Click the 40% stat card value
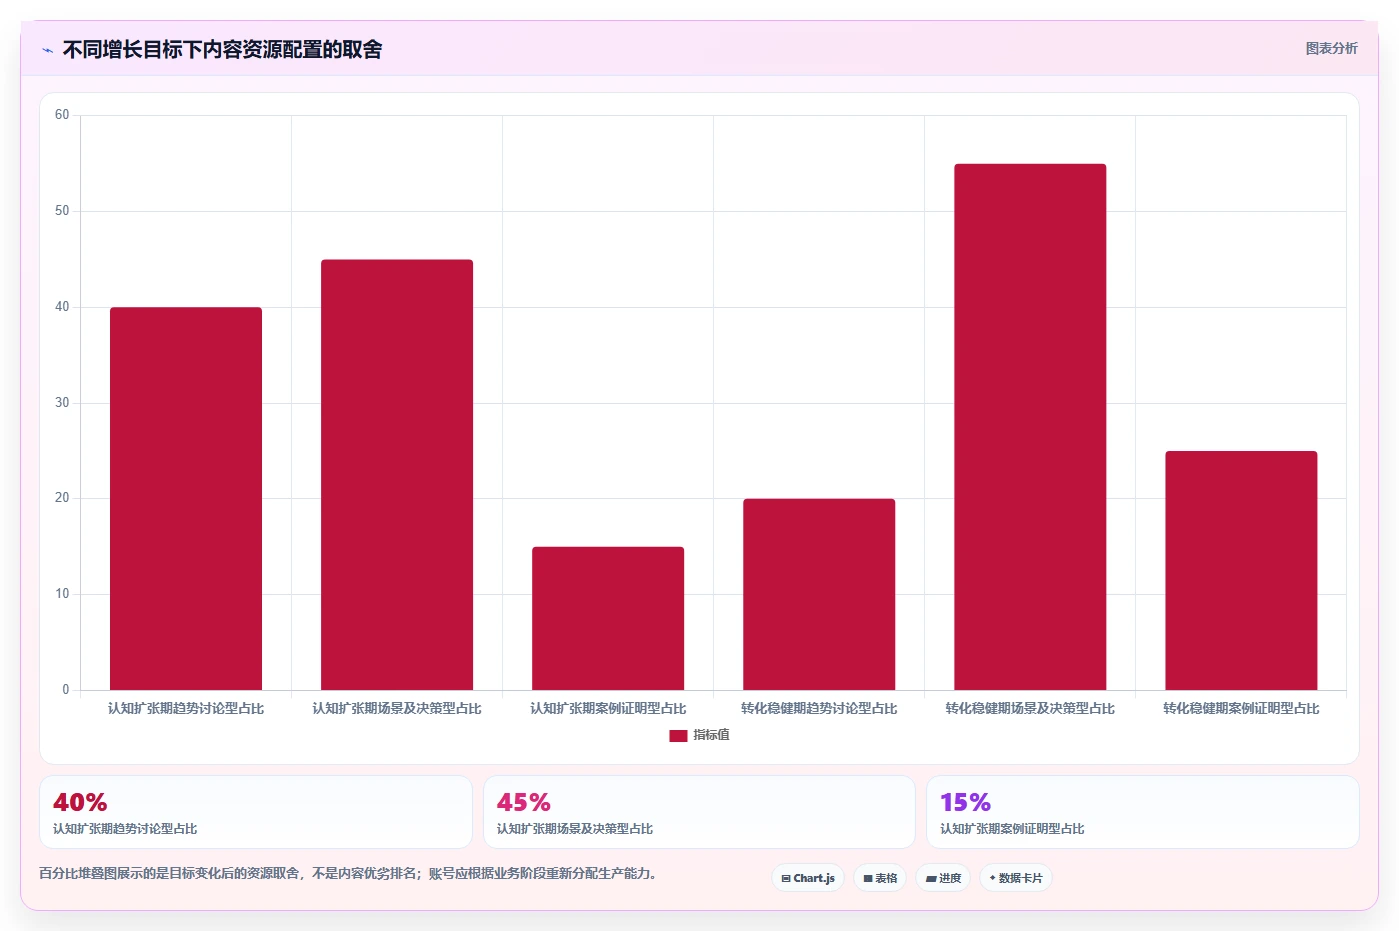1399x931 pixels. click(80, 803)
